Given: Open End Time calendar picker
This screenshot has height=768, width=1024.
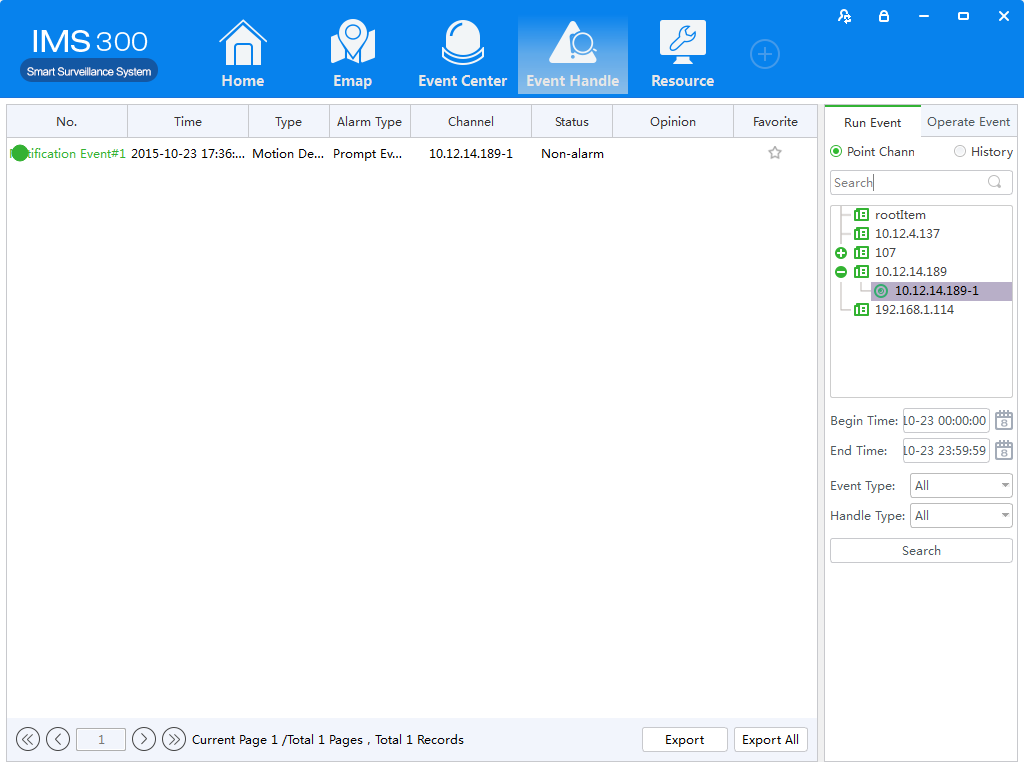Looking at the screenshot, I should 1003,451.
